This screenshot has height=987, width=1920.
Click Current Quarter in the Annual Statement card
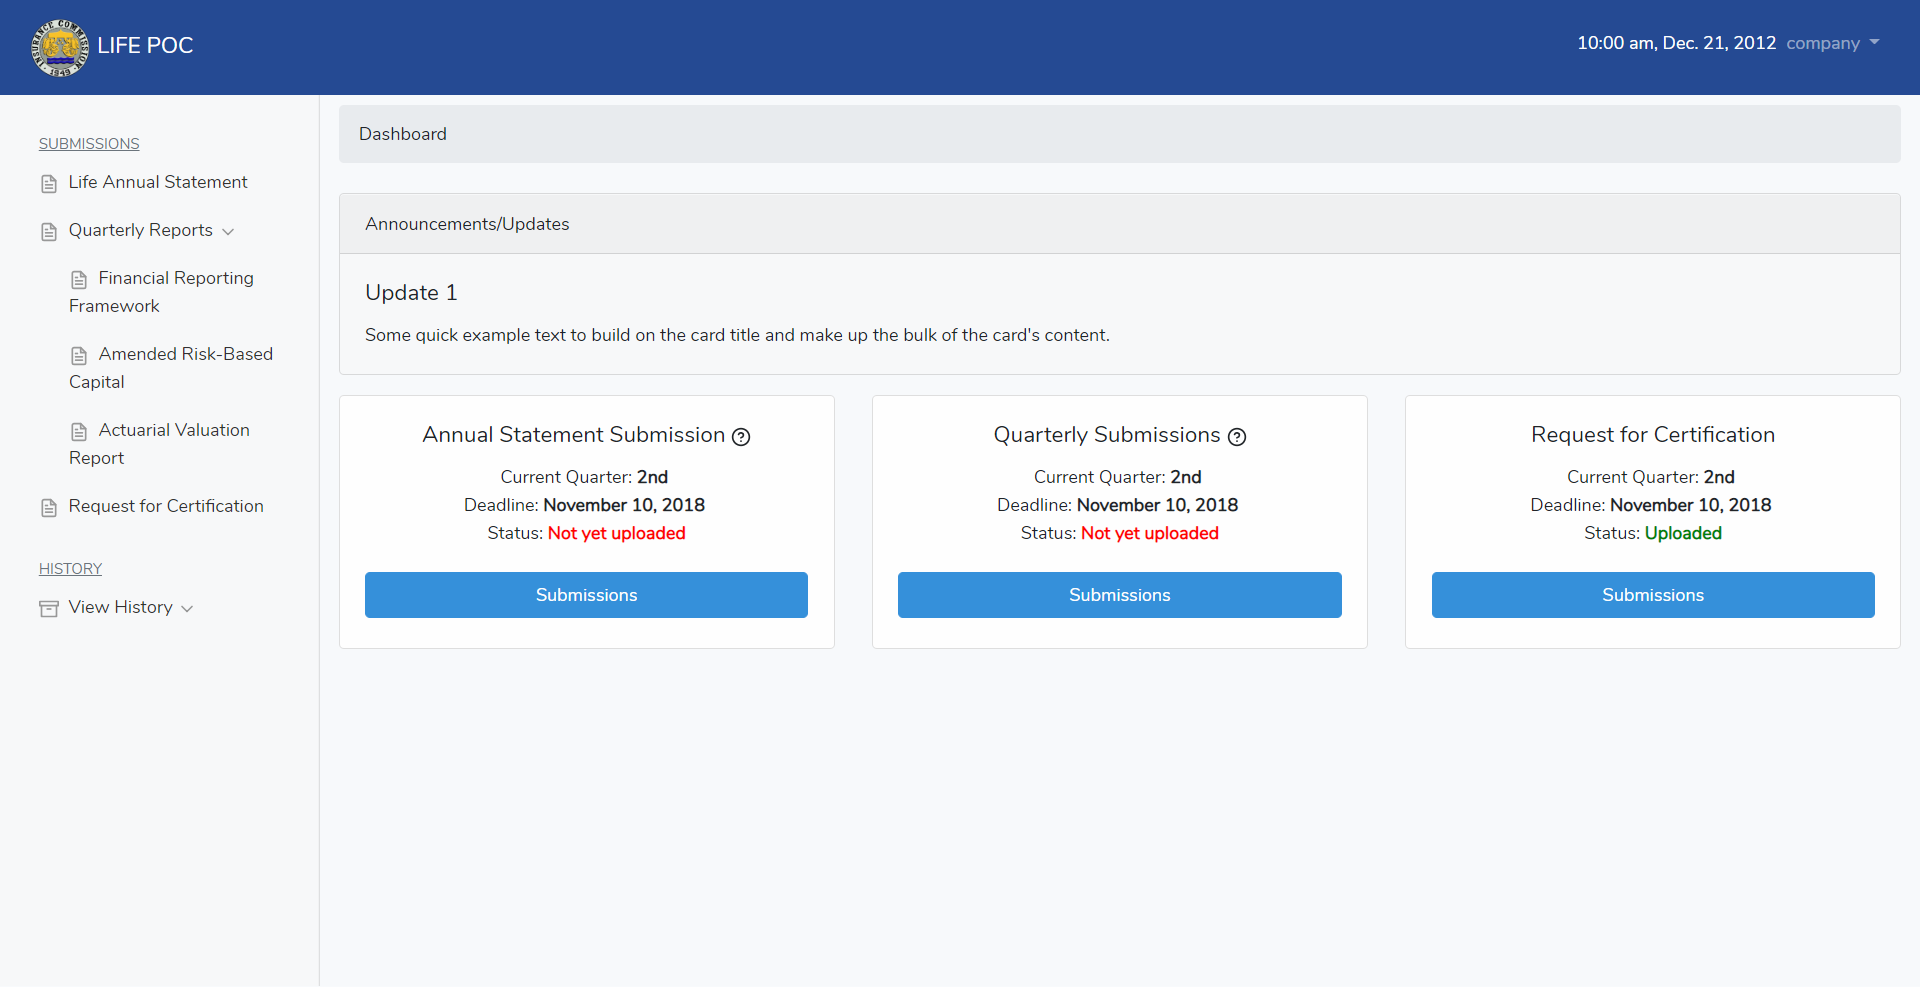(584, 477)
